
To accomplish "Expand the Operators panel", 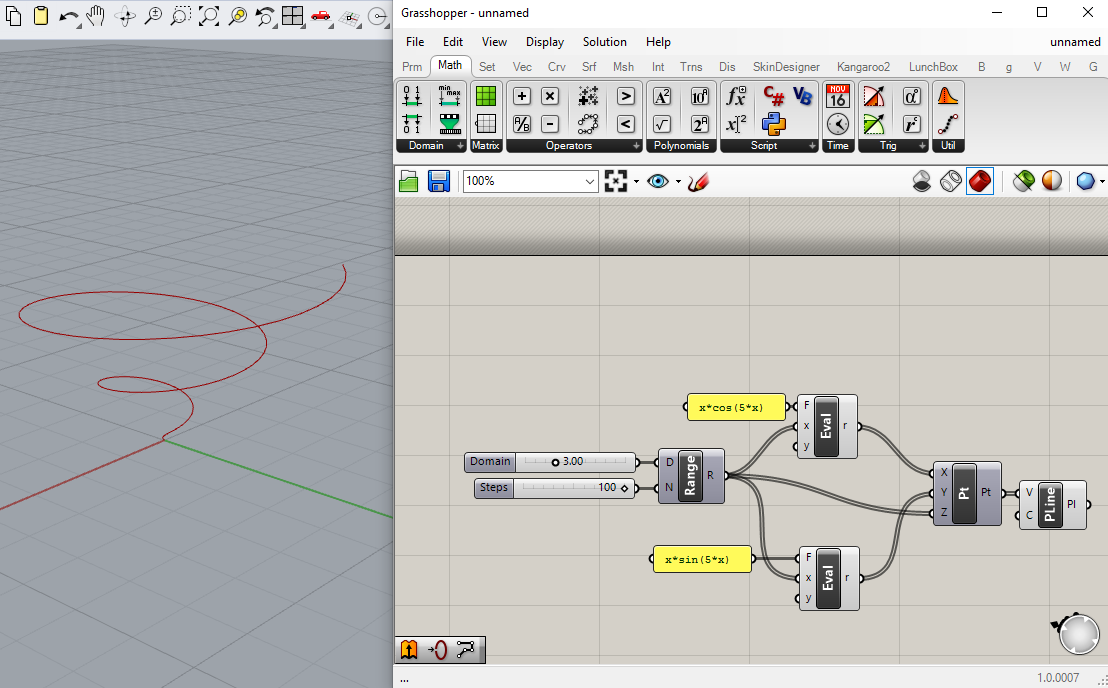I will pos(636,146).
